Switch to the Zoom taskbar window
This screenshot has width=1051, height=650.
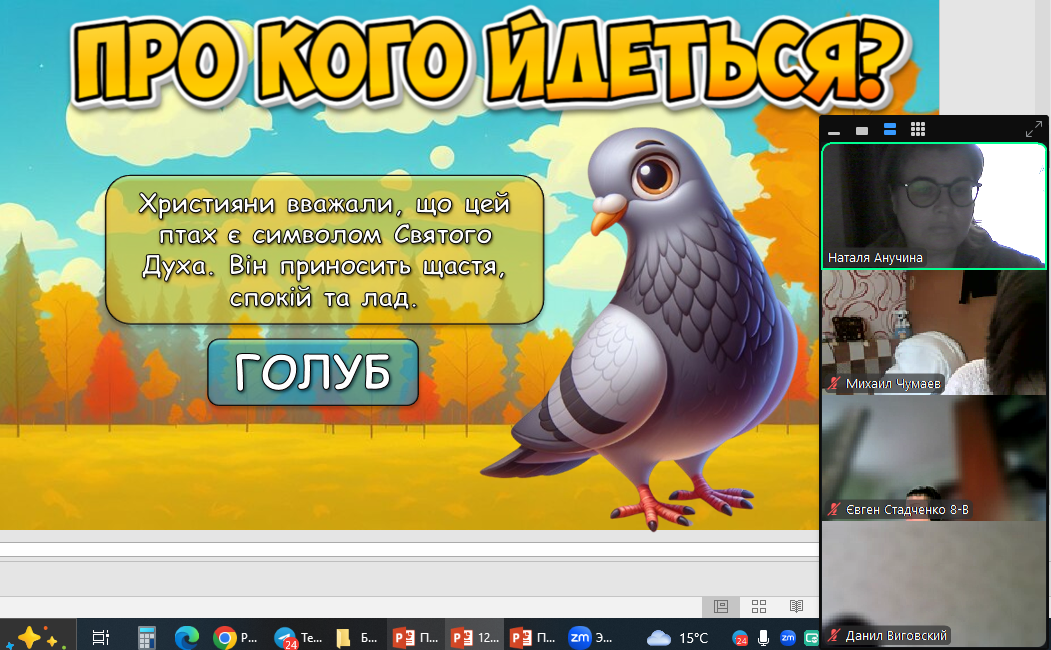pos(592,637)
